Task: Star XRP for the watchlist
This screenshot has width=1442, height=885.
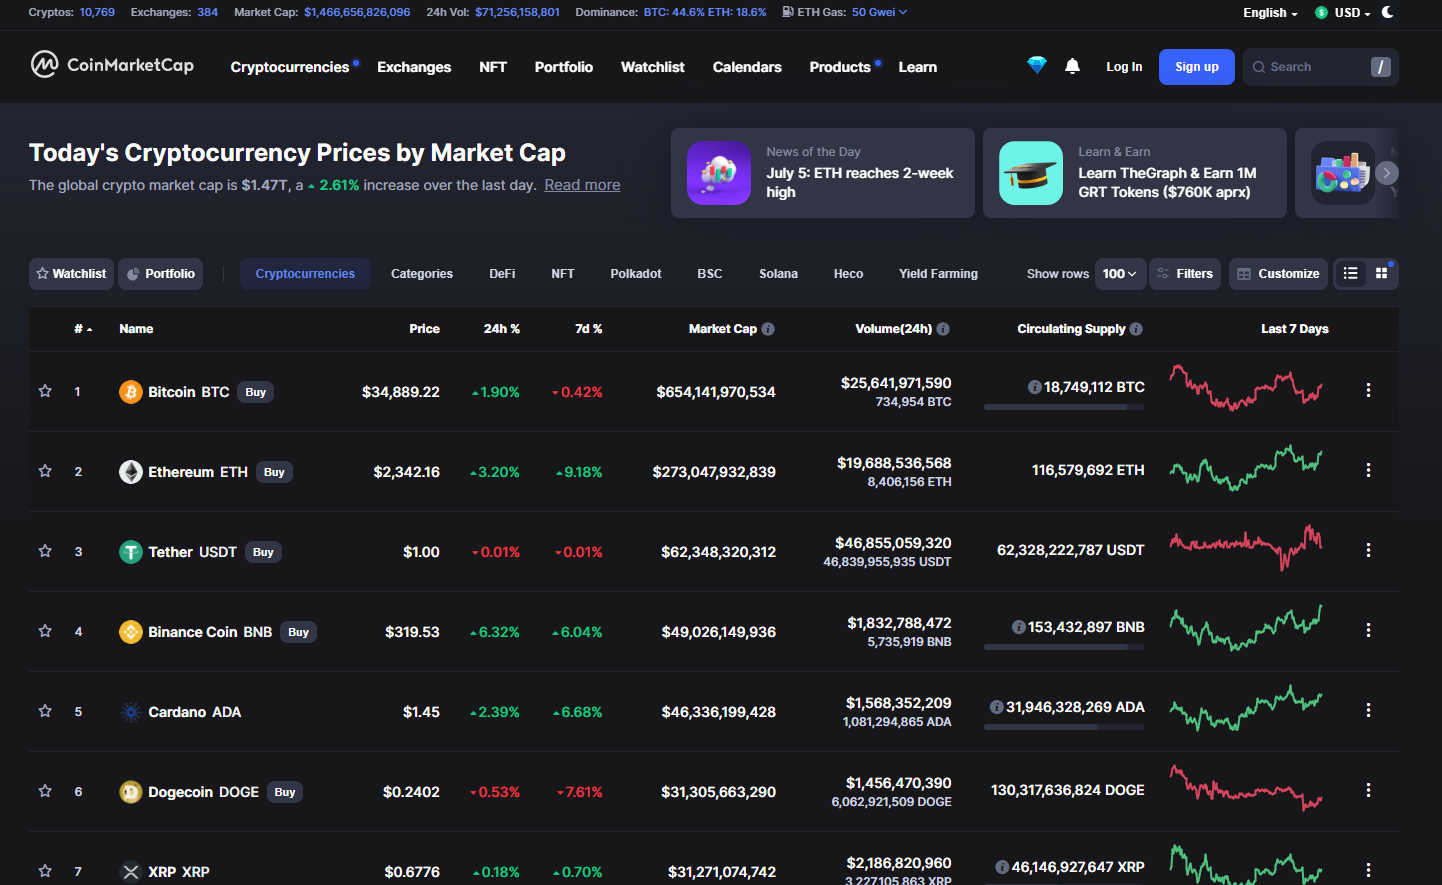Action: (45, 871)
